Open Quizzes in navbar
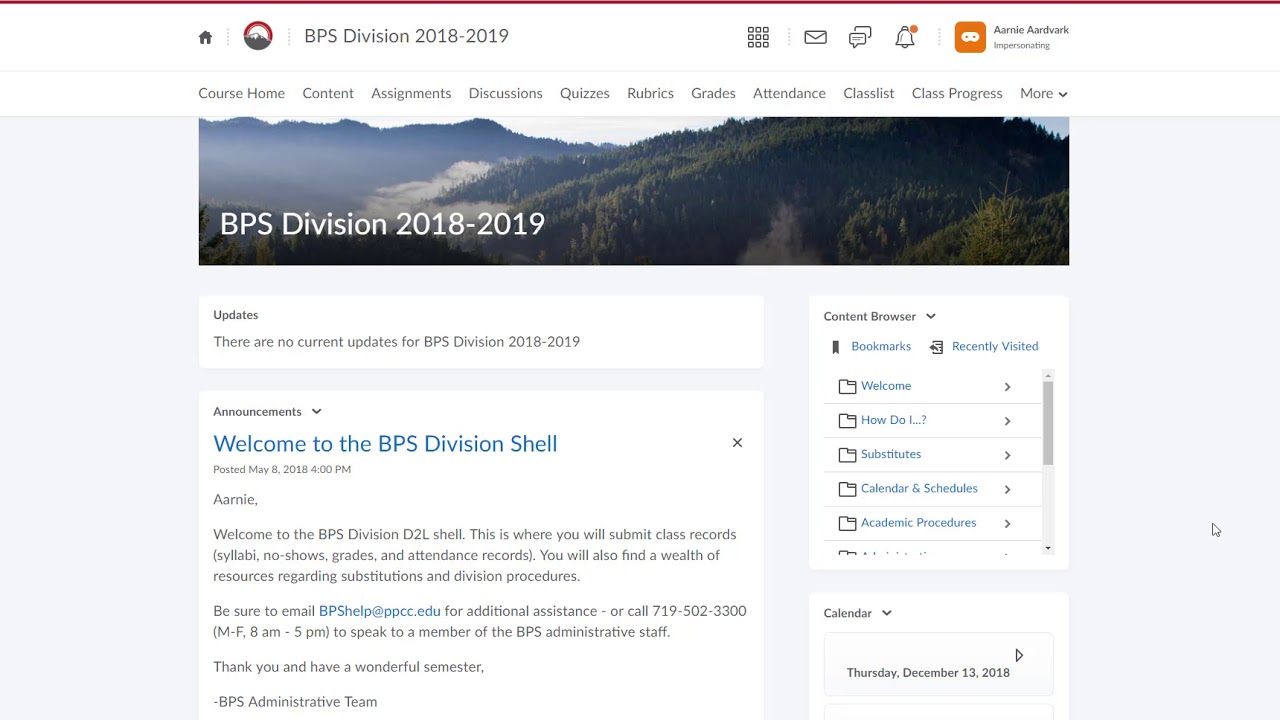Screen dimensions: 1280x720 [584, 93]
